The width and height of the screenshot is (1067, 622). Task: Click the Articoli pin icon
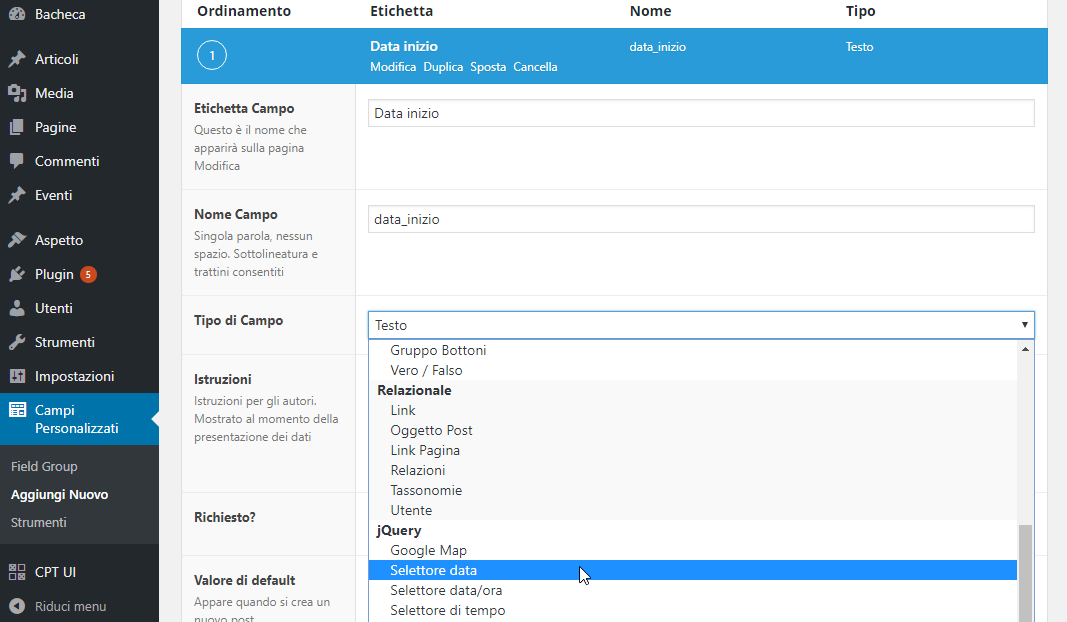tap(17, 59)
